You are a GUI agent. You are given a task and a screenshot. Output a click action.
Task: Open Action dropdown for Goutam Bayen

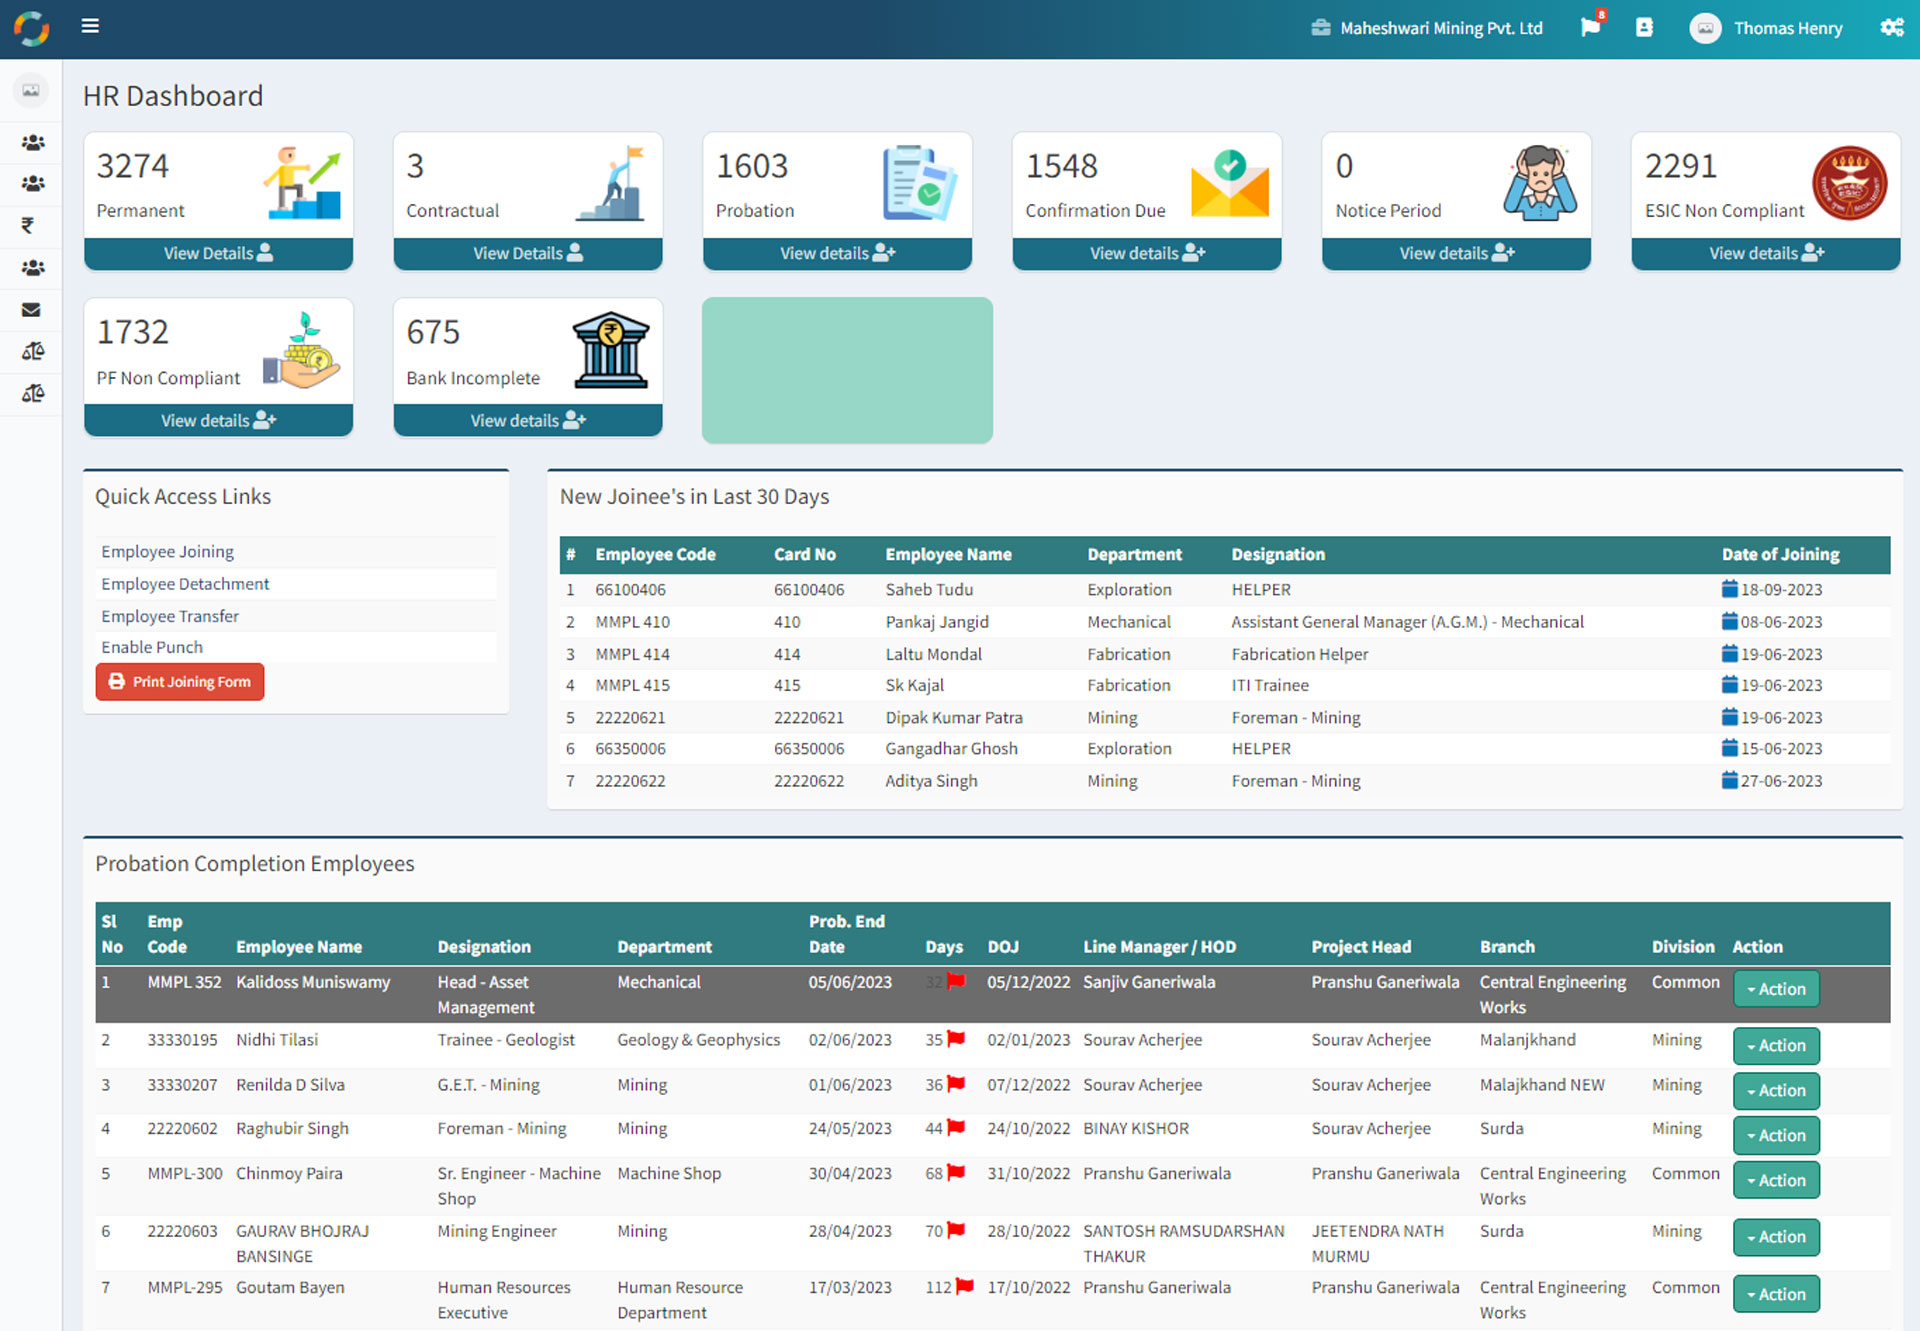[1775, 1294]
